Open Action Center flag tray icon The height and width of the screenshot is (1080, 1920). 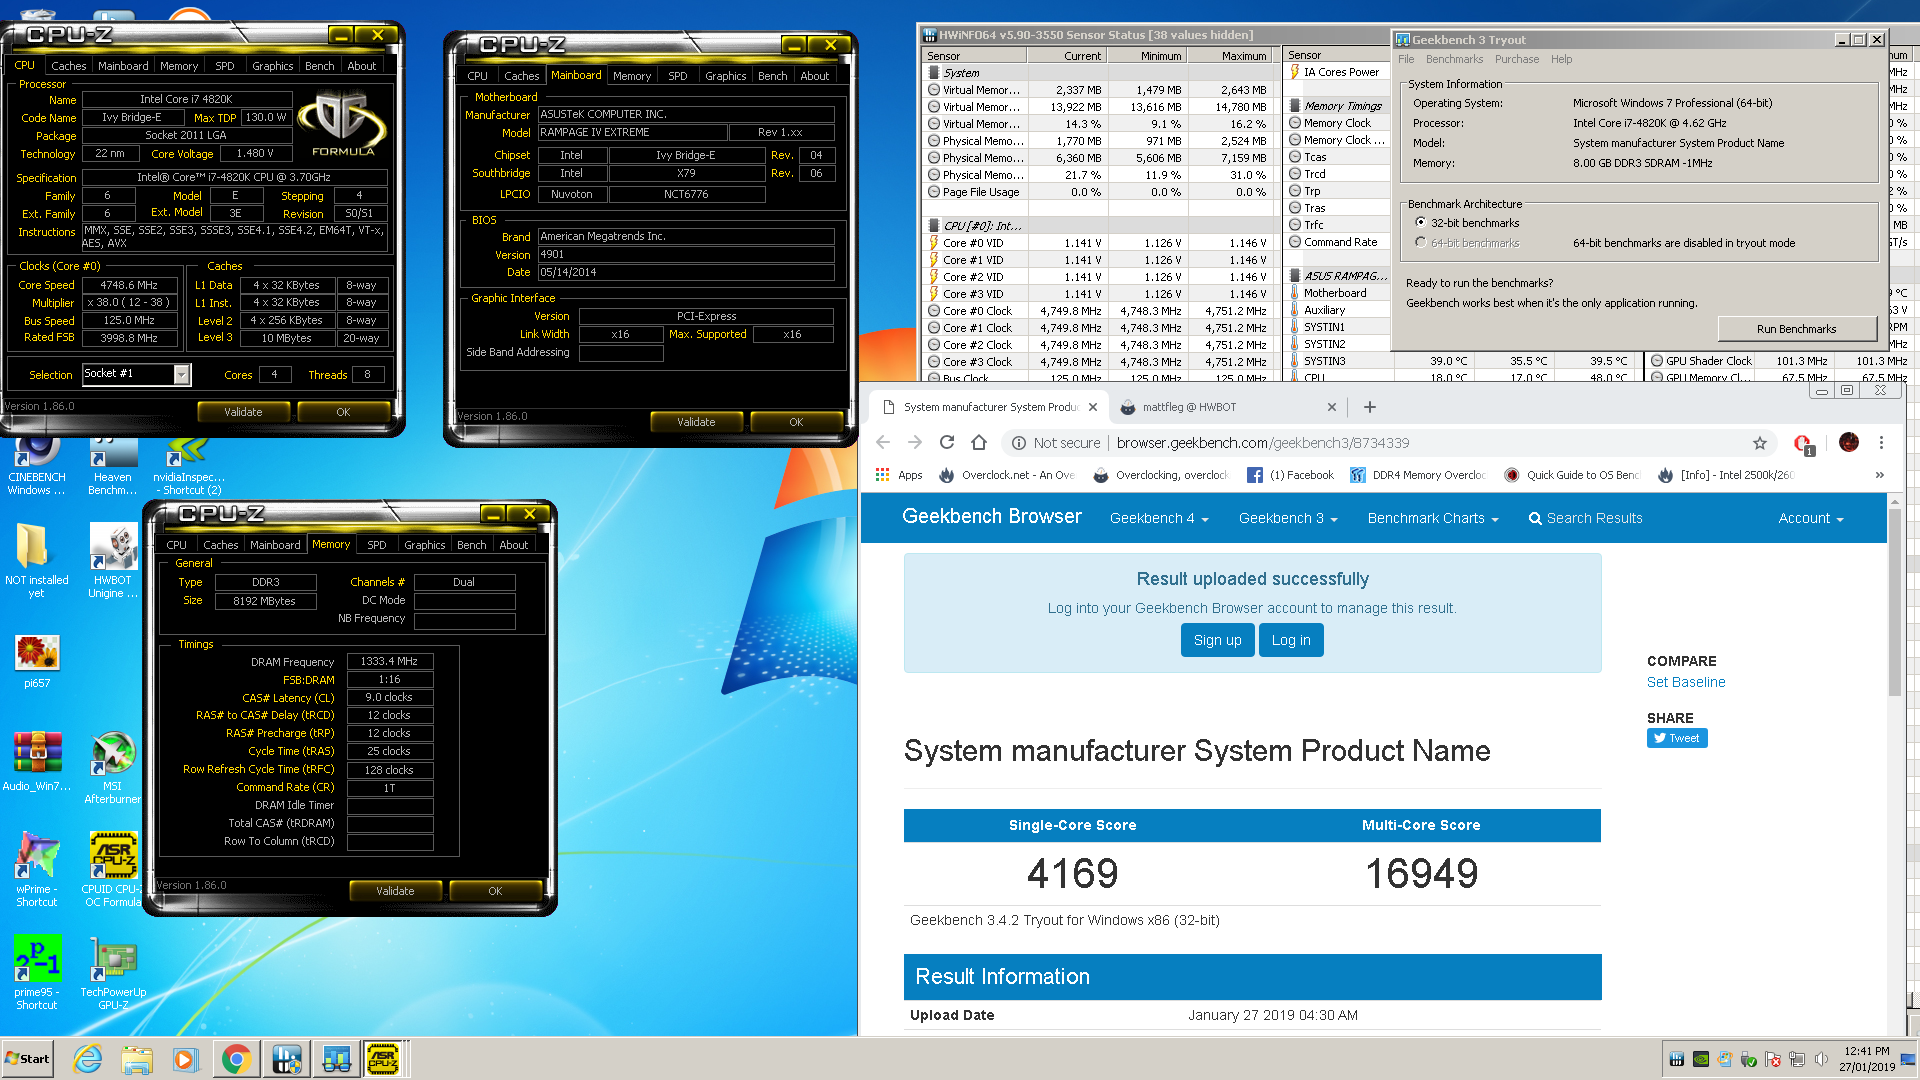(x=1773, y=1060)
